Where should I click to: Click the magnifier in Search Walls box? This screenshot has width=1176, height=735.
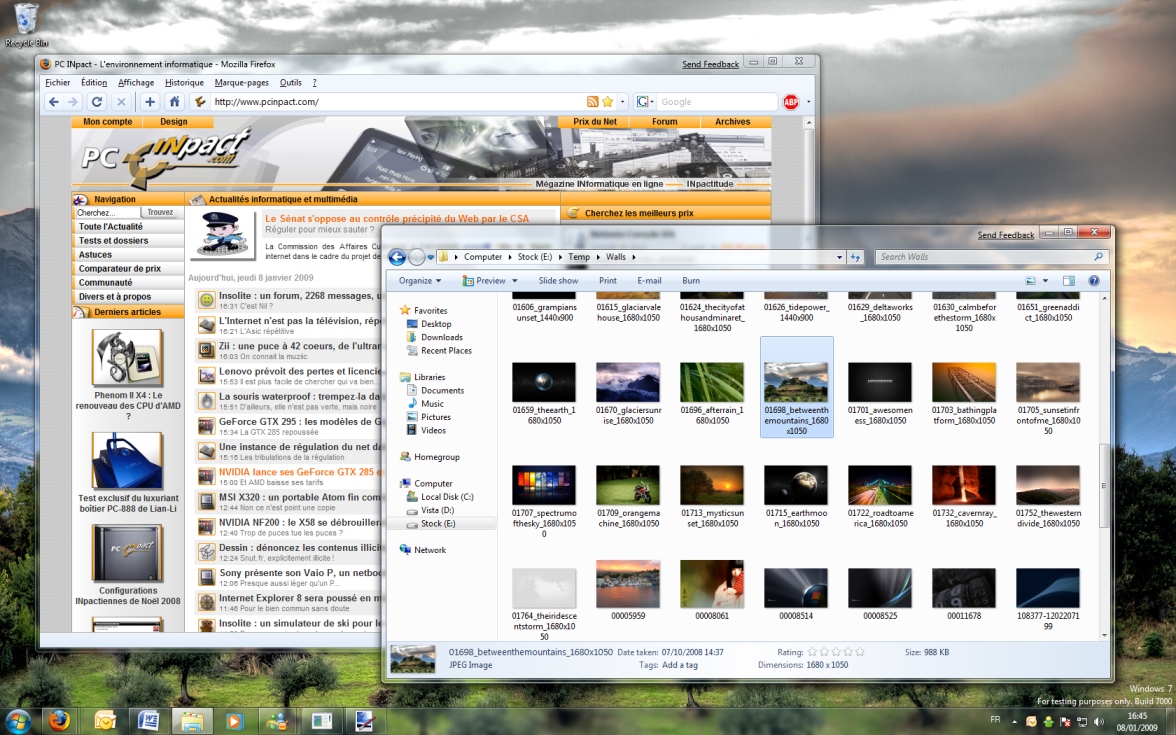(x=1099, y=256)
